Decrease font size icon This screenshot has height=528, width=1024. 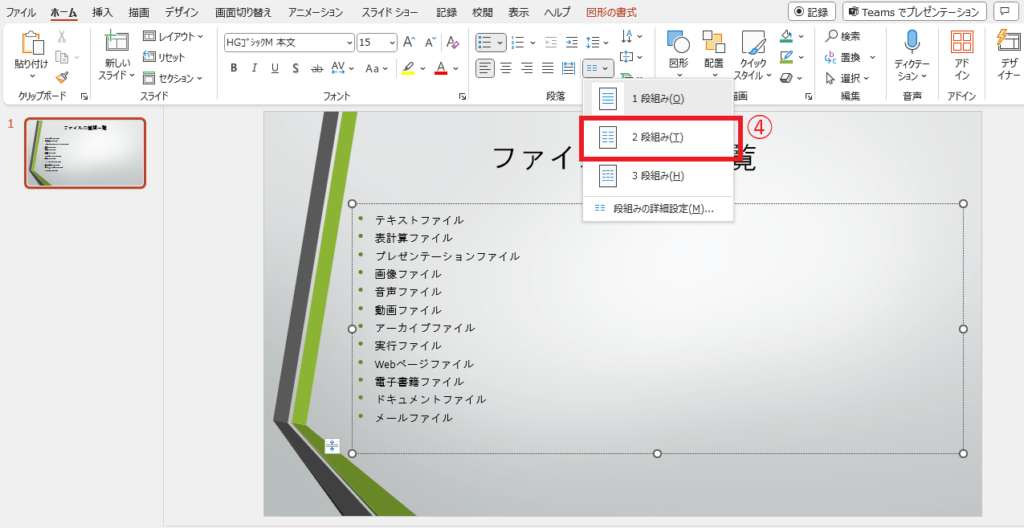click(x=430, y=42)
